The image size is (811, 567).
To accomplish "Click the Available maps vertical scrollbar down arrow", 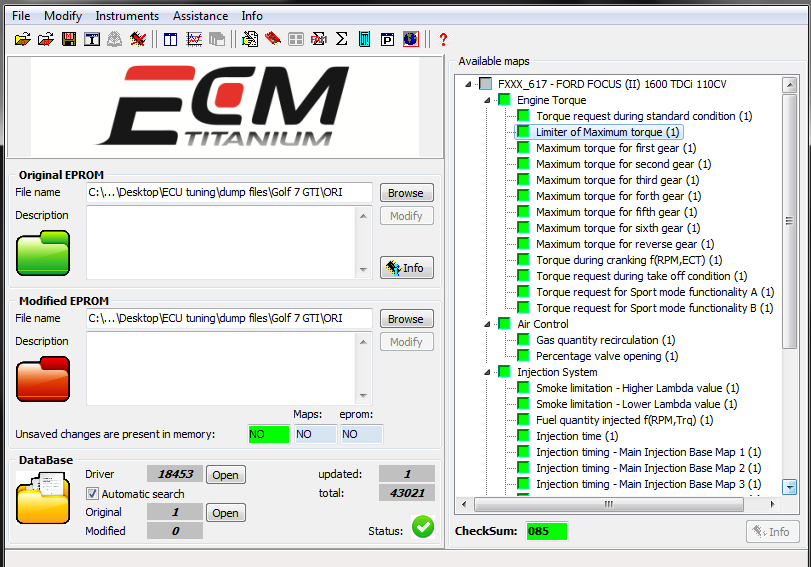I will (789, 487).
